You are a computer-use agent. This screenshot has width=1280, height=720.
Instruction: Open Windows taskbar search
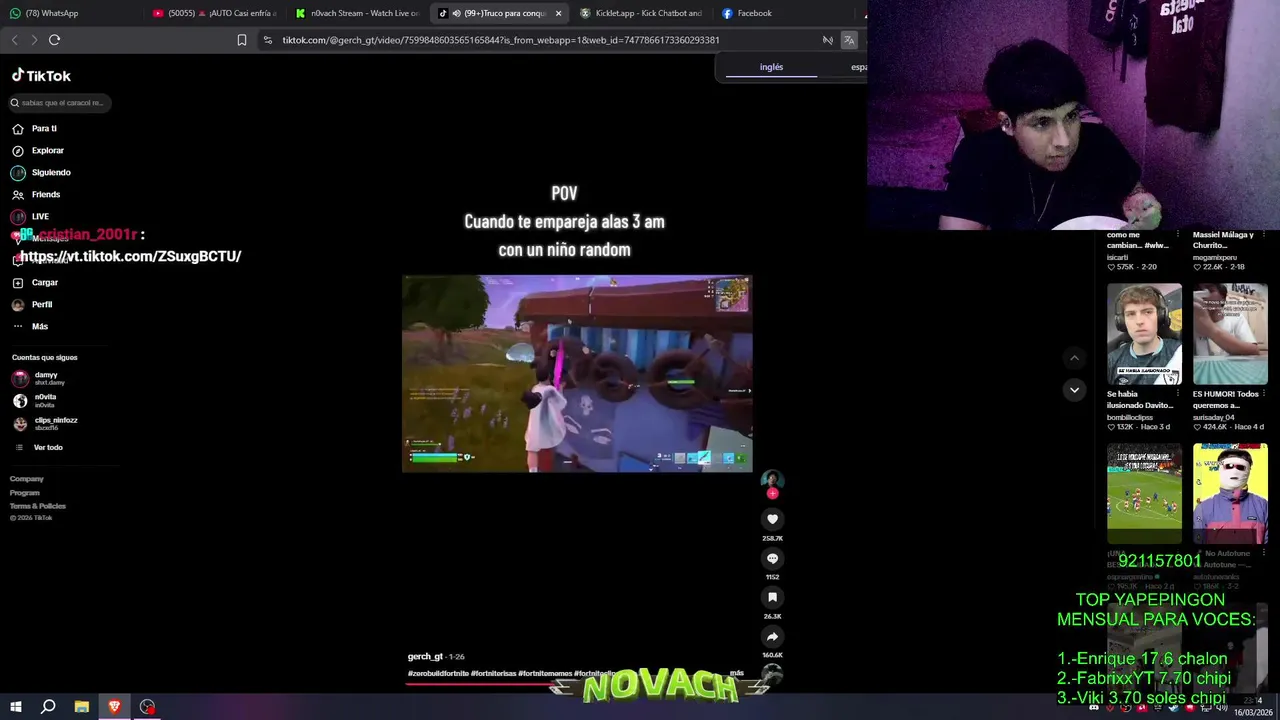click(48, 707)
